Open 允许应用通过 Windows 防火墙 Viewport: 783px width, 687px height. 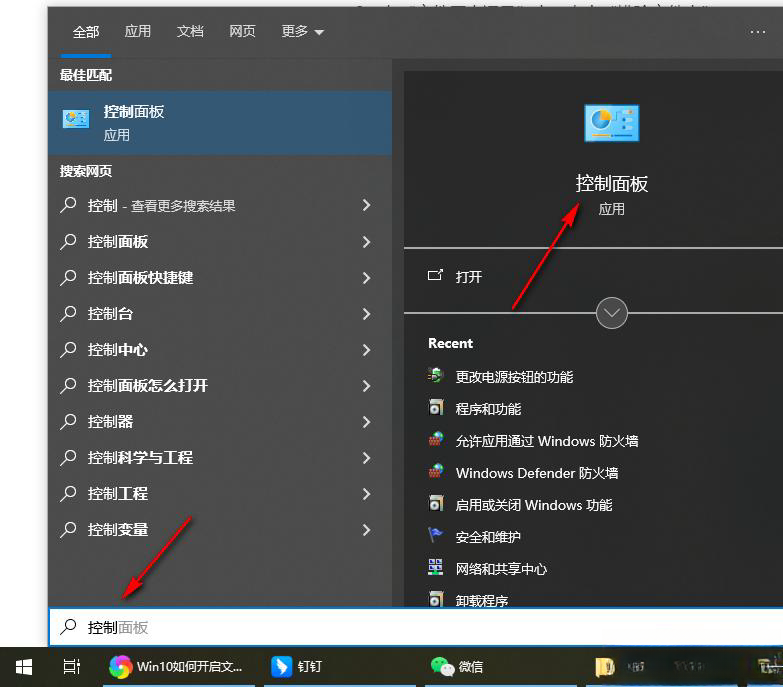(547, 441)
